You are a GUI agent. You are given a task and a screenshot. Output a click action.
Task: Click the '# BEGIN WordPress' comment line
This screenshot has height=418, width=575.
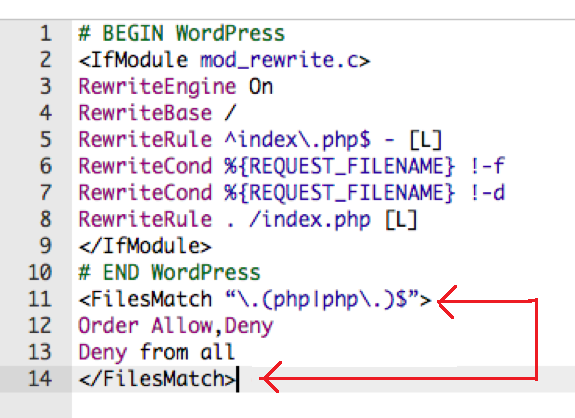[x=182, y=34]
